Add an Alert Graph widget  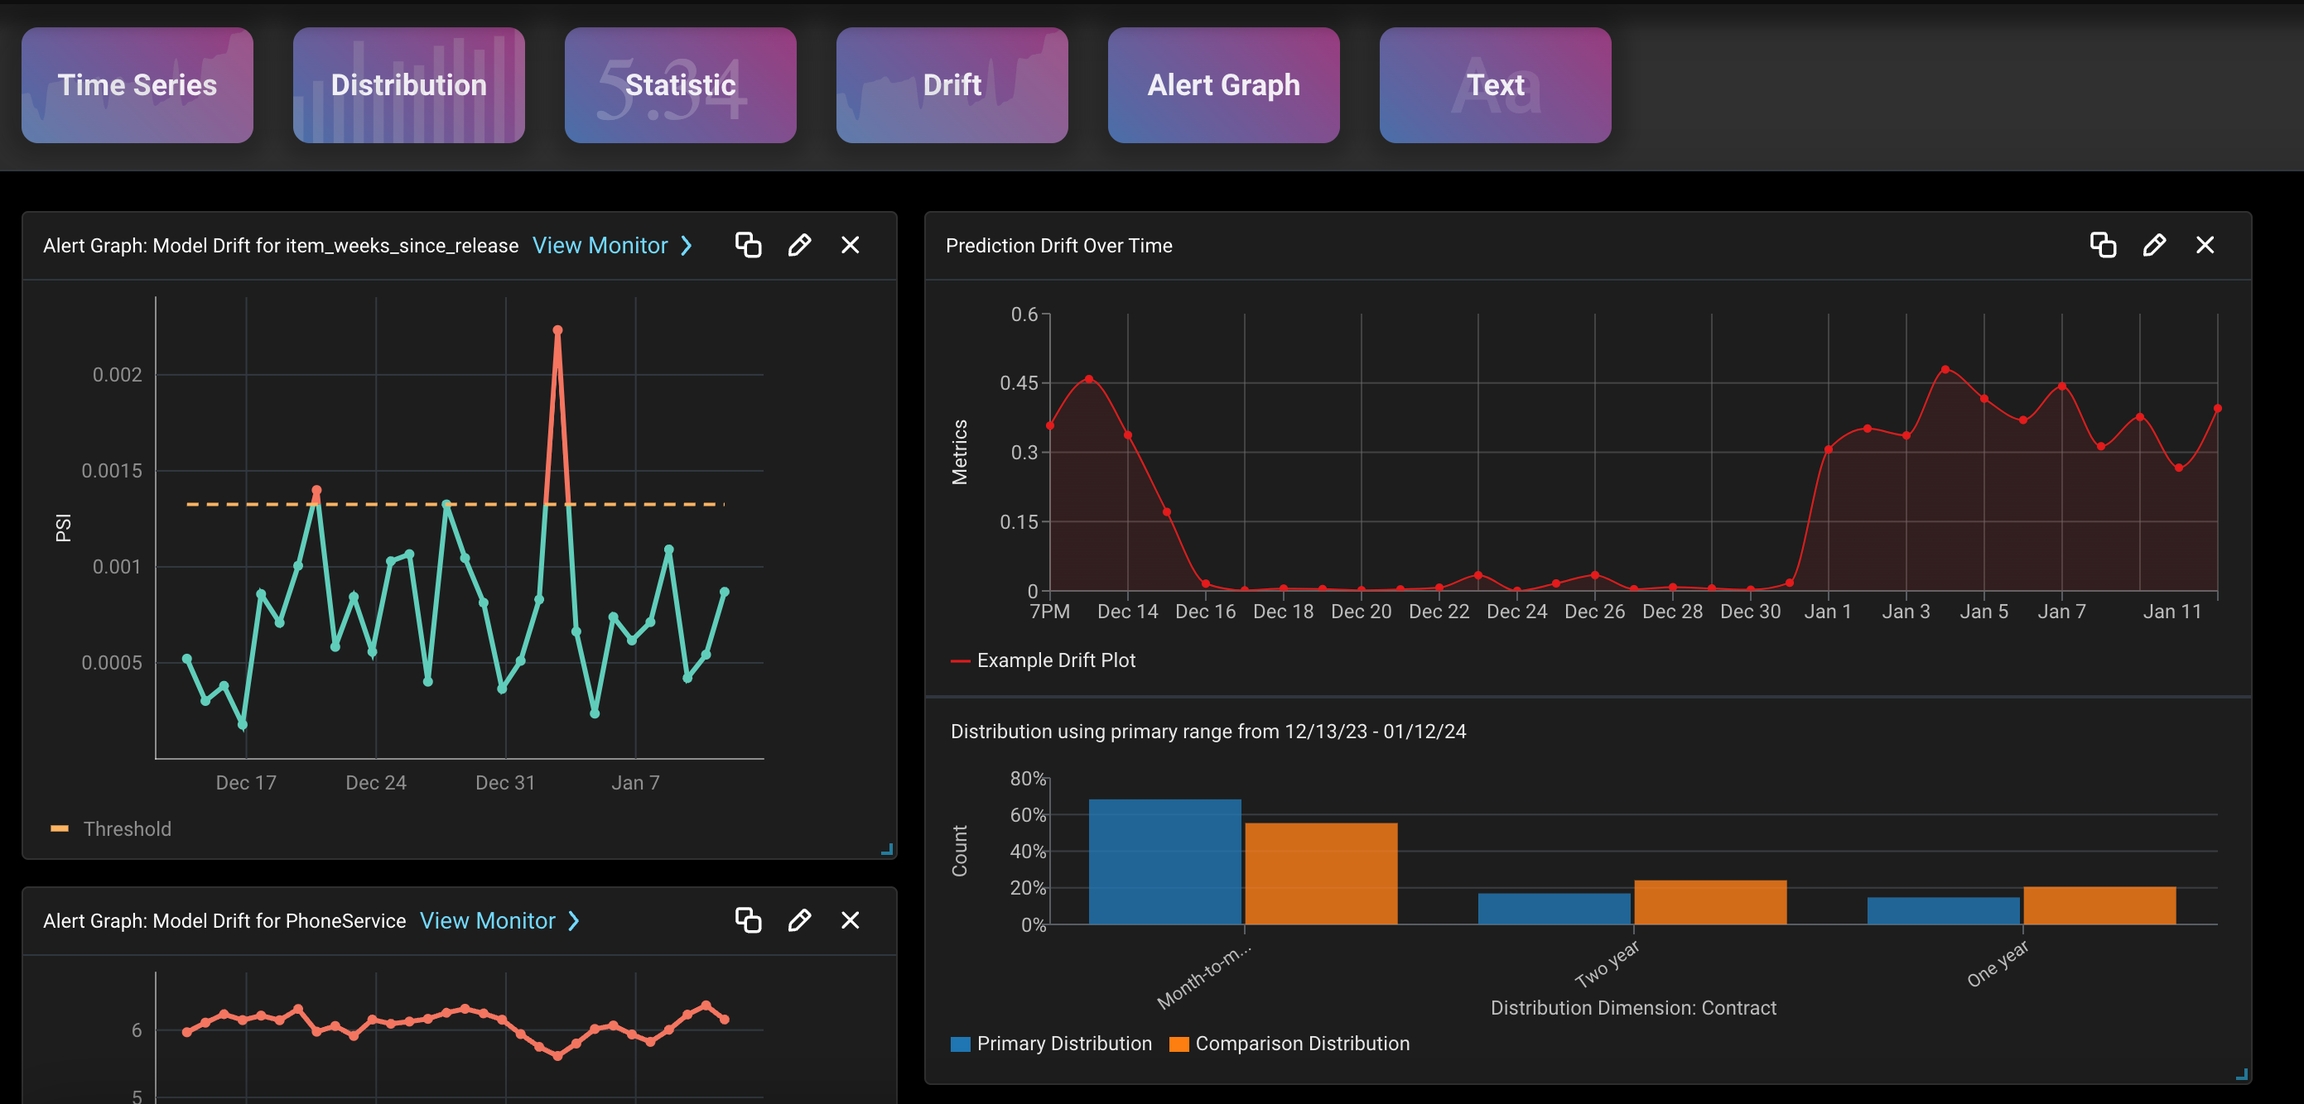coord(1223,85)
